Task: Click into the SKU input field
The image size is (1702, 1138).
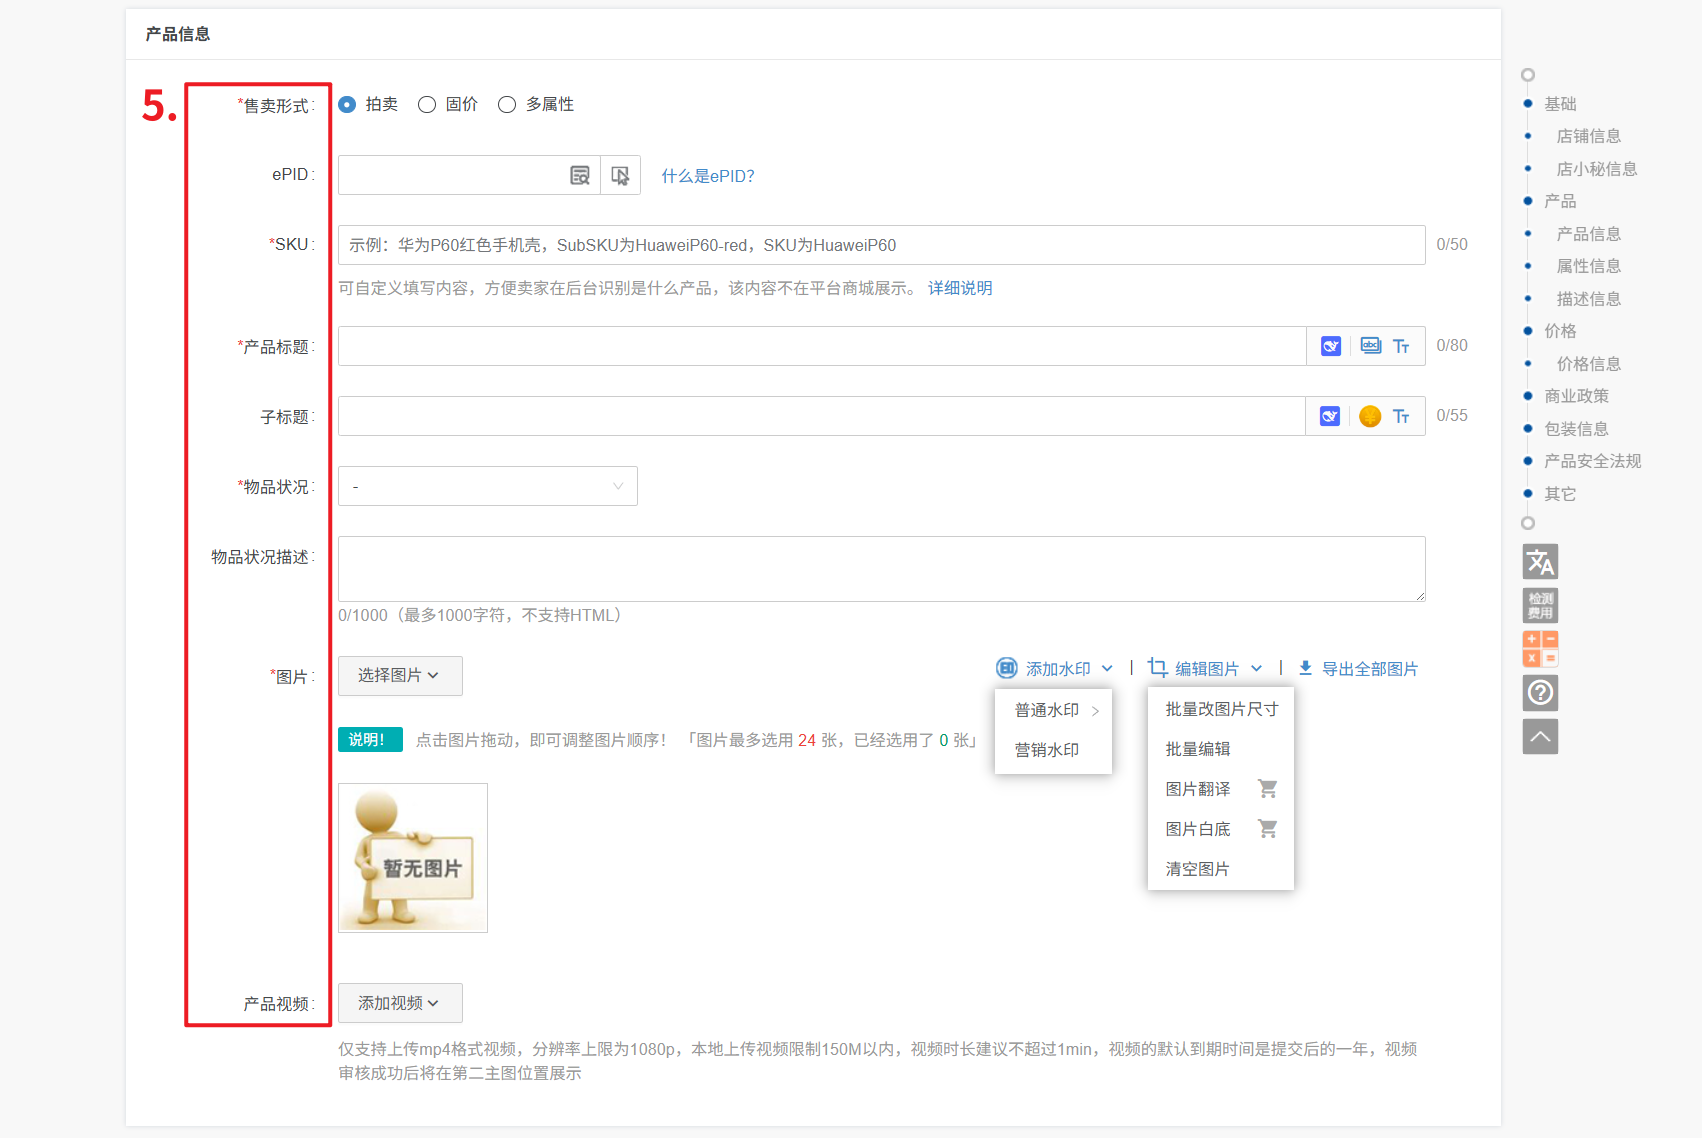Action: click(x=880, y=245)
